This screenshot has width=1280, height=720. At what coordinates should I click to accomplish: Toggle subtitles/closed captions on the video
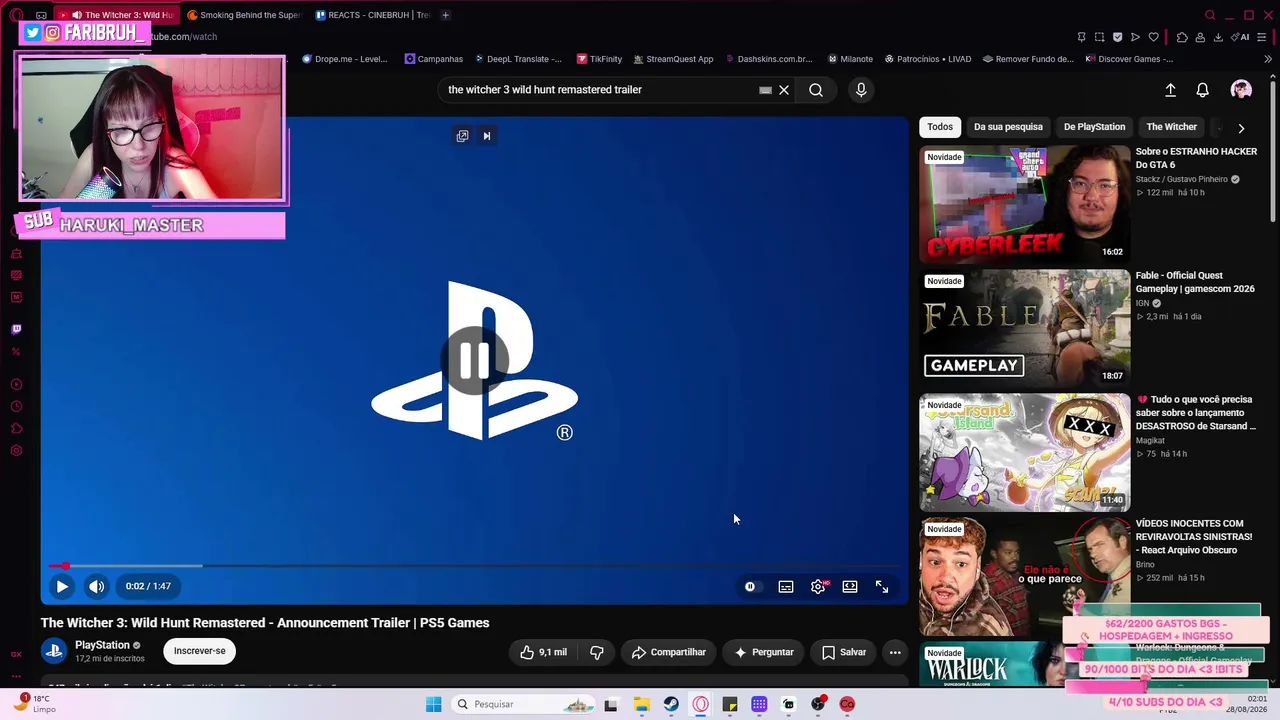tap(786, 587)
